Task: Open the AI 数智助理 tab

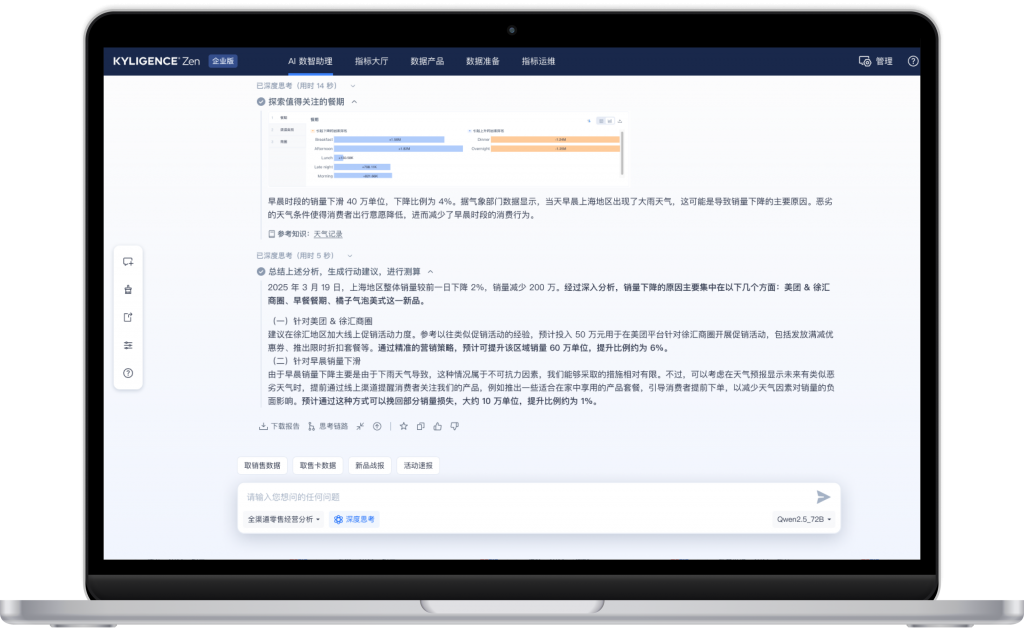Action: (310, 61)
